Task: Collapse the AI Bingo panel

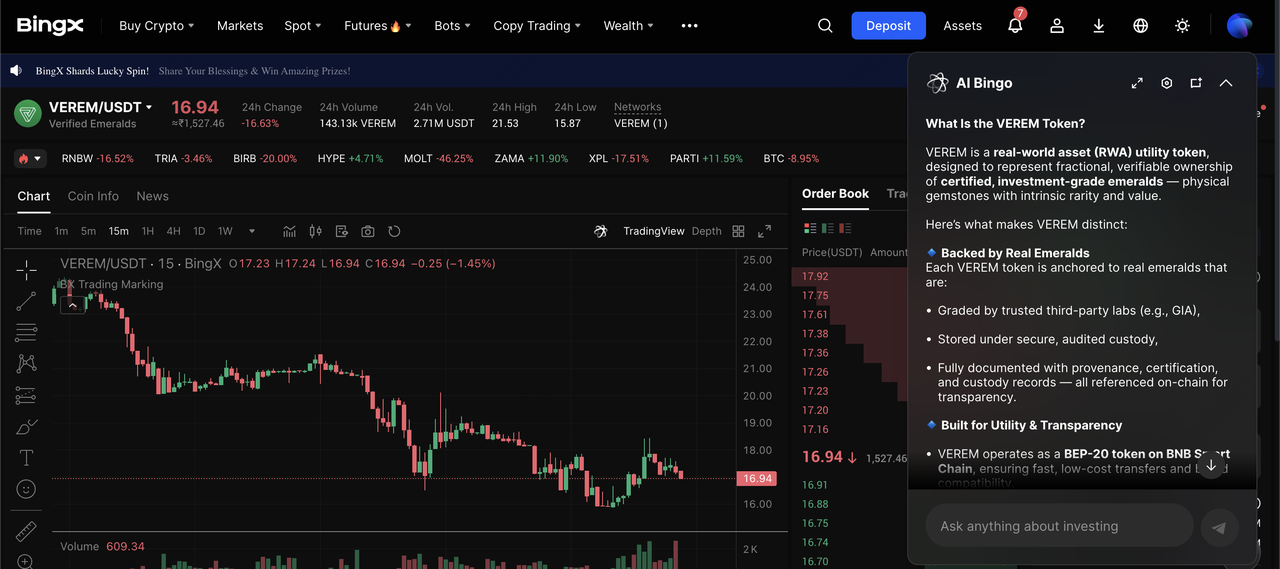Action: (x=1226, y=83)
